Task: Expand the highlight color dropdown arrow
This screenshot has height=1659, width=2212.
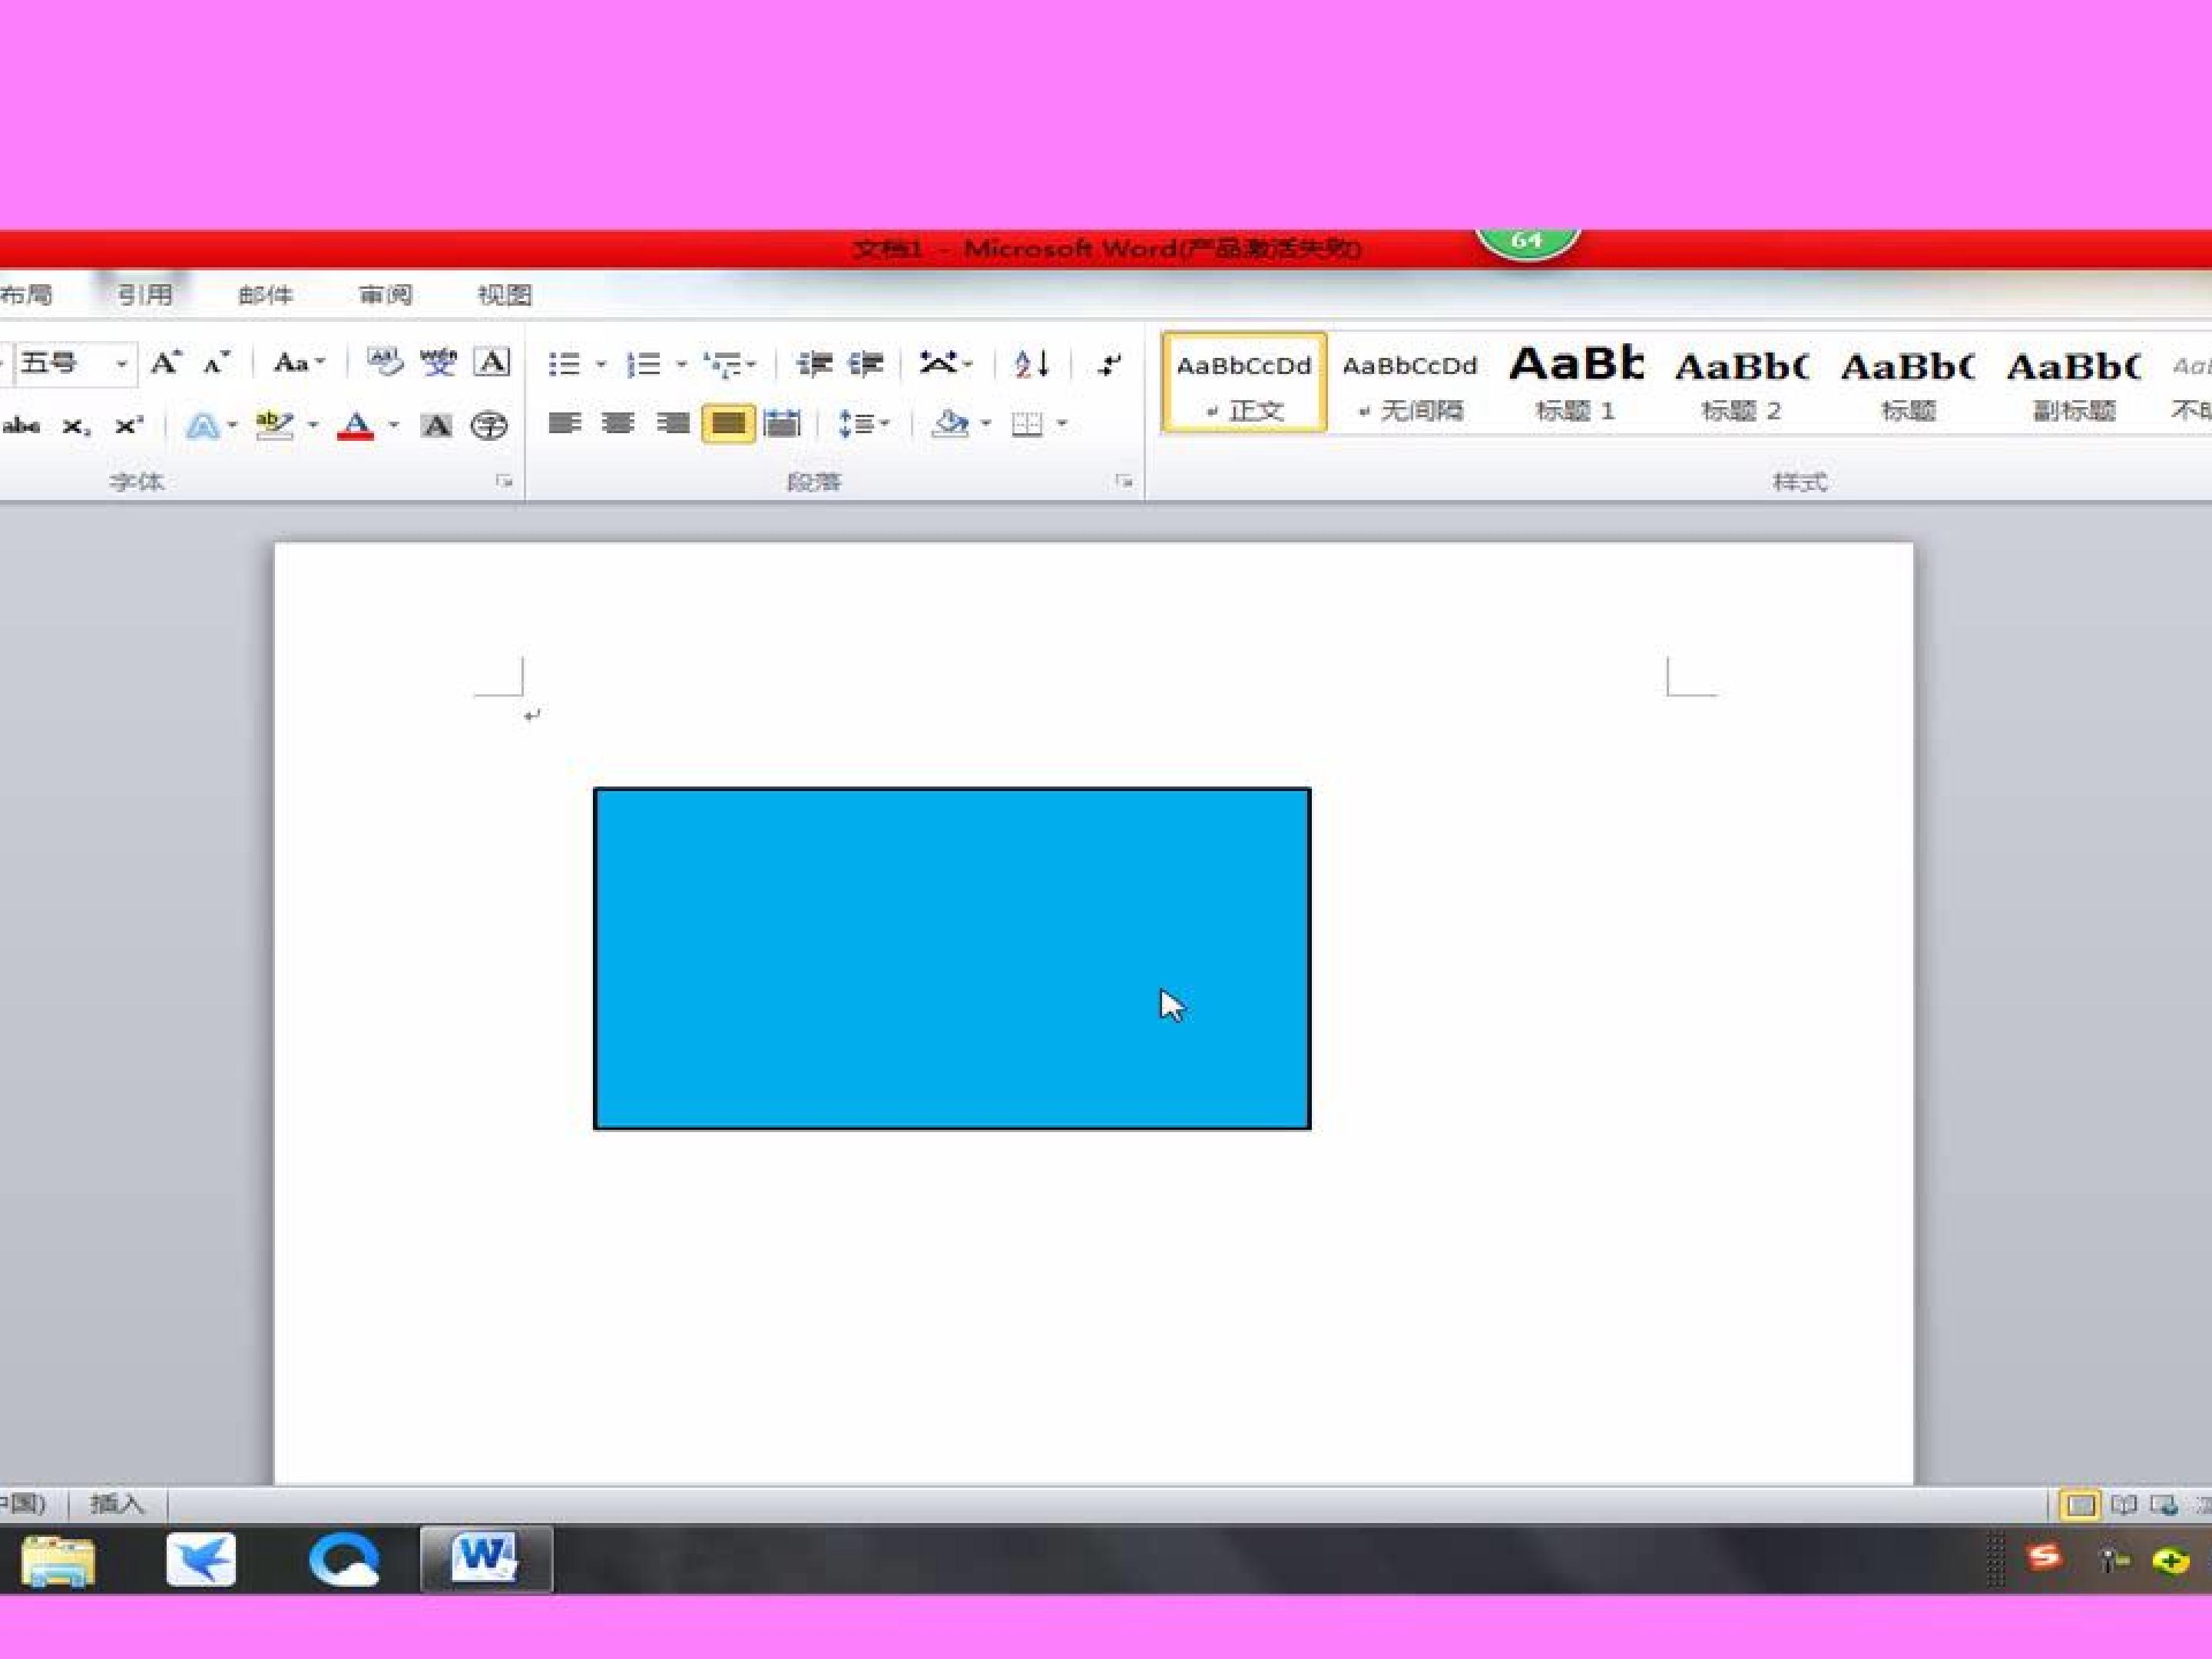Action: pos(313,426)
